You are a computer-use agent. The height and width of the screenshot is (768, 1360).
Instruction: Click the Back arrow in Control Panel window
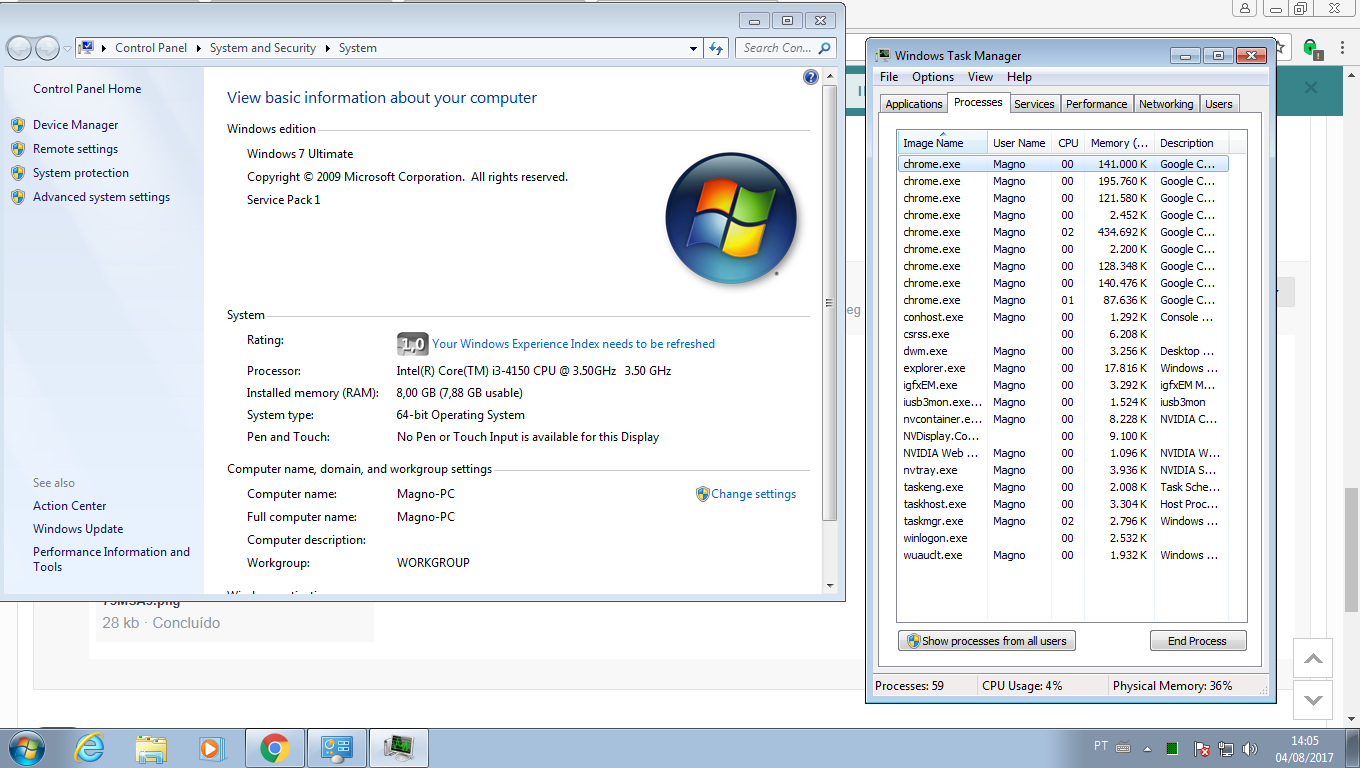(x=19, y=48)
